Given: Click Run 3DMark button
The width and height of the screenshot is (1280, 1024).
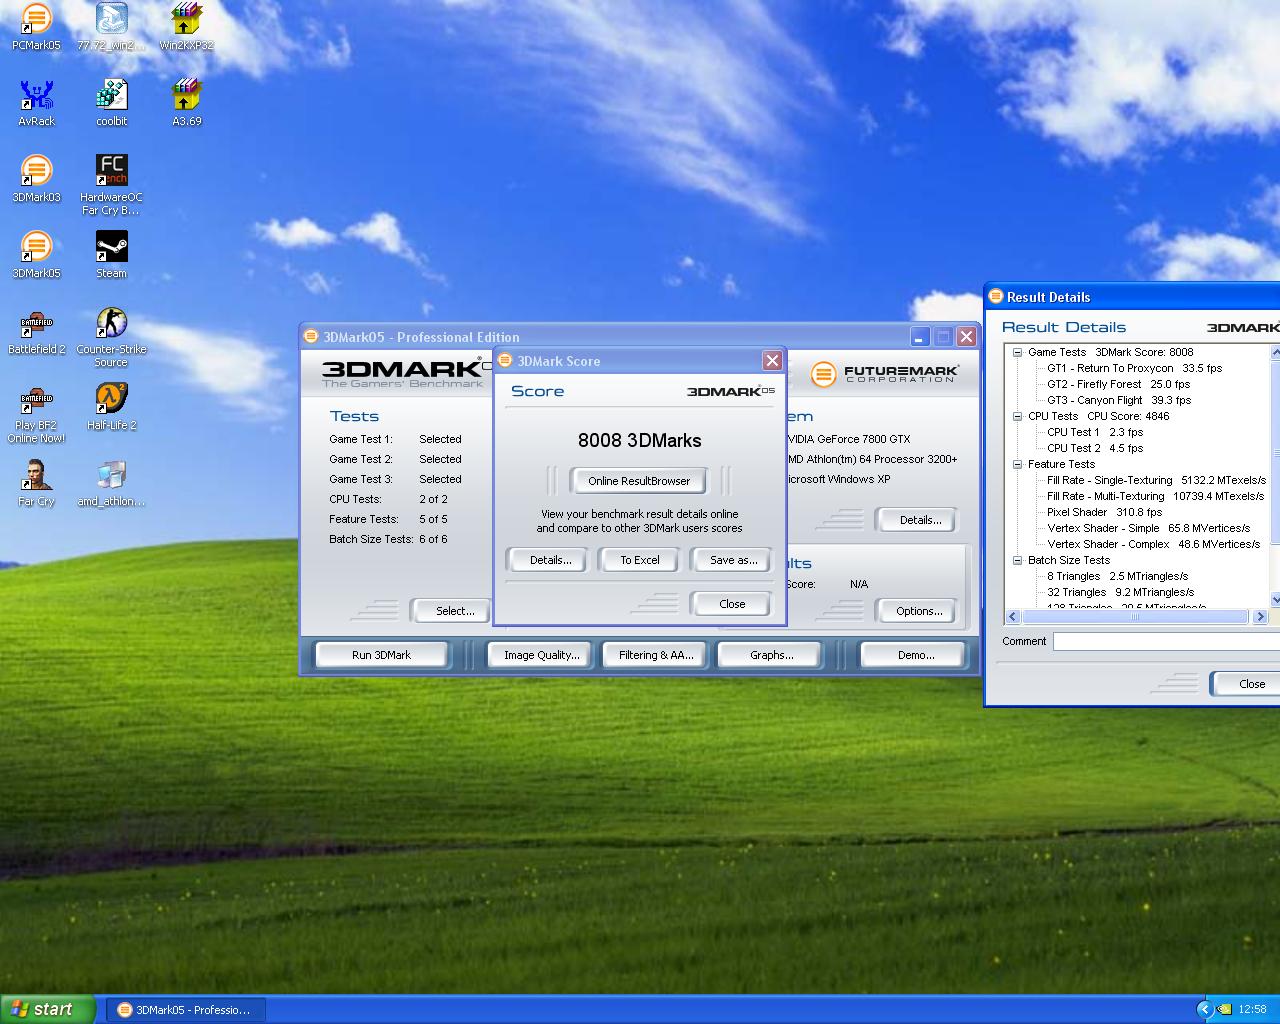Looking at the screenshot, I should (381, 655).
